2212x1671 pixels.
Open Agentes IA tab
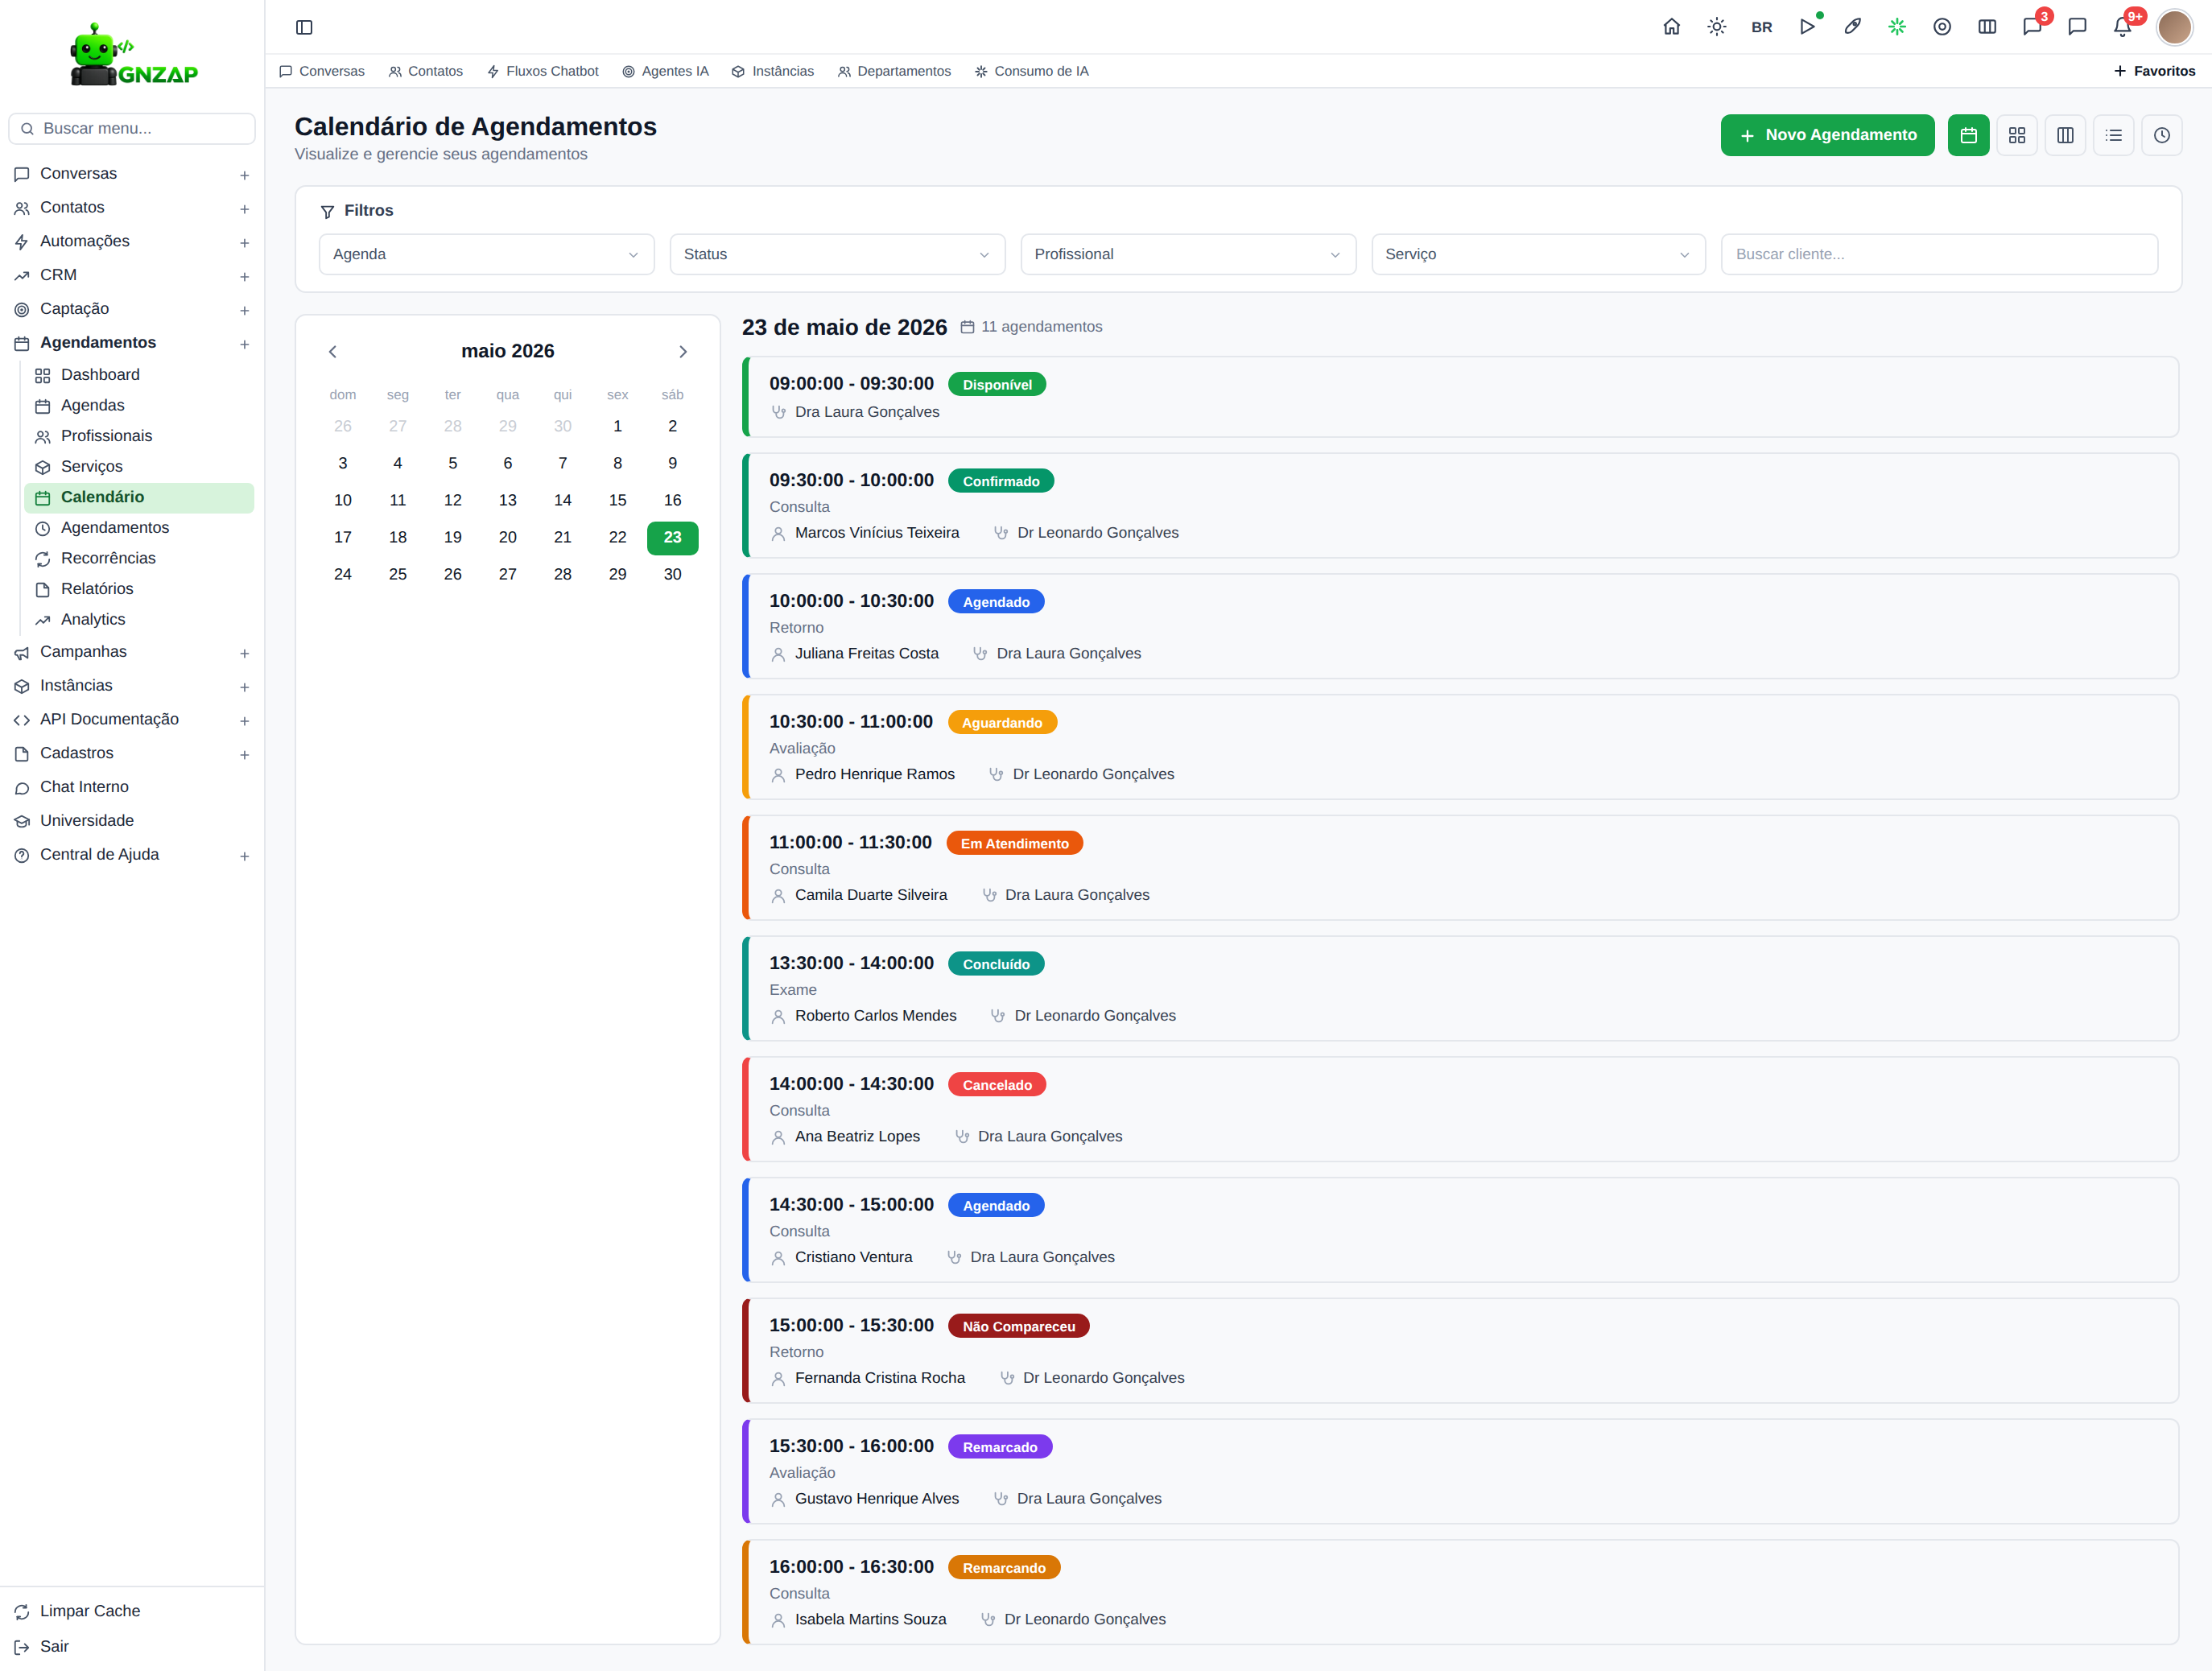[665, 71]
